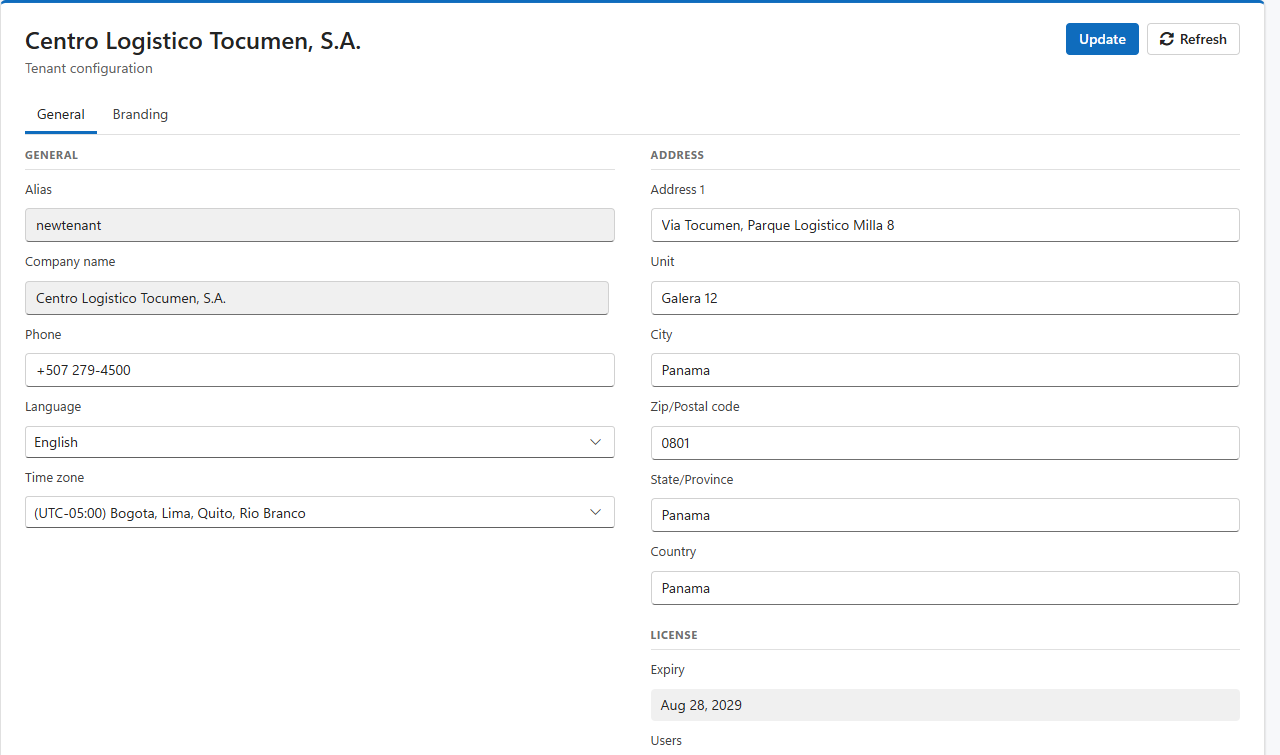The height and width of the screenshot is (755, 1280).
Task: Click the LICENSE section heading
Action: [674, 635]
